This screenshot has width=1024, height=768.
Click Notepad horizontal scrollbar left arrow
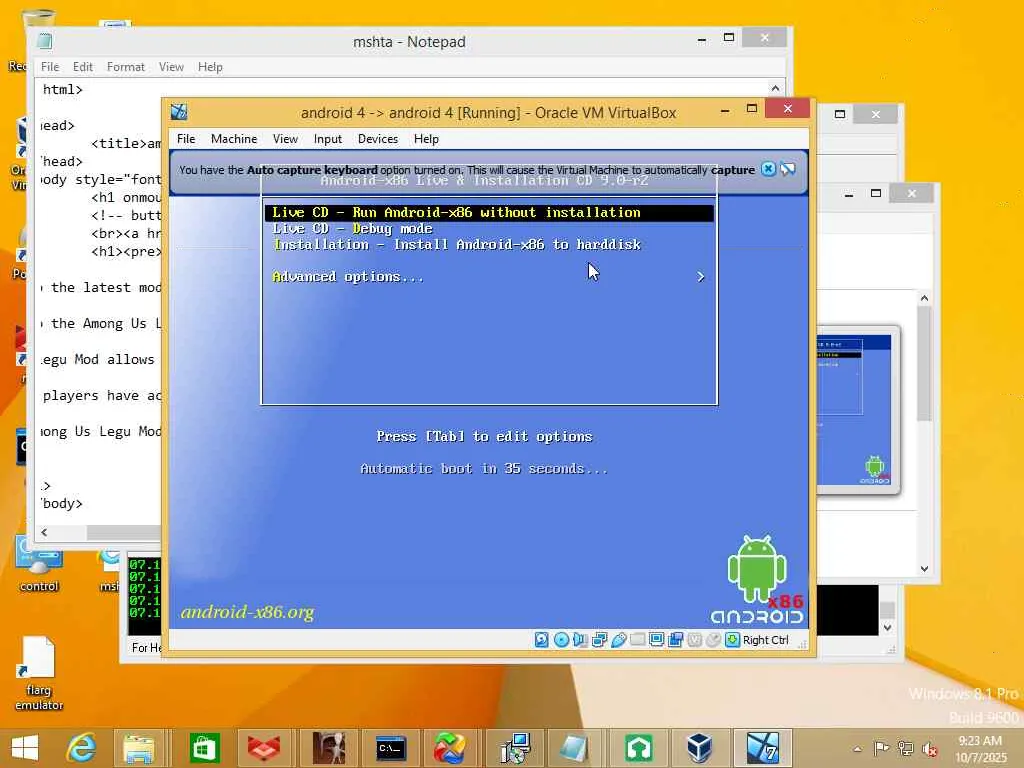pyautogui.click(x=44, y=533)
